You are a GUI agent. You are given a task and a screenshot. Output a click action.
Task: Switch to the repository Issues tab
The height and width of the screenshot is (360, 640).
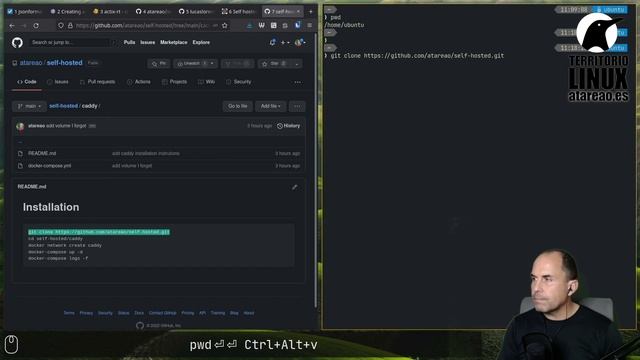[x=58, y=82]
